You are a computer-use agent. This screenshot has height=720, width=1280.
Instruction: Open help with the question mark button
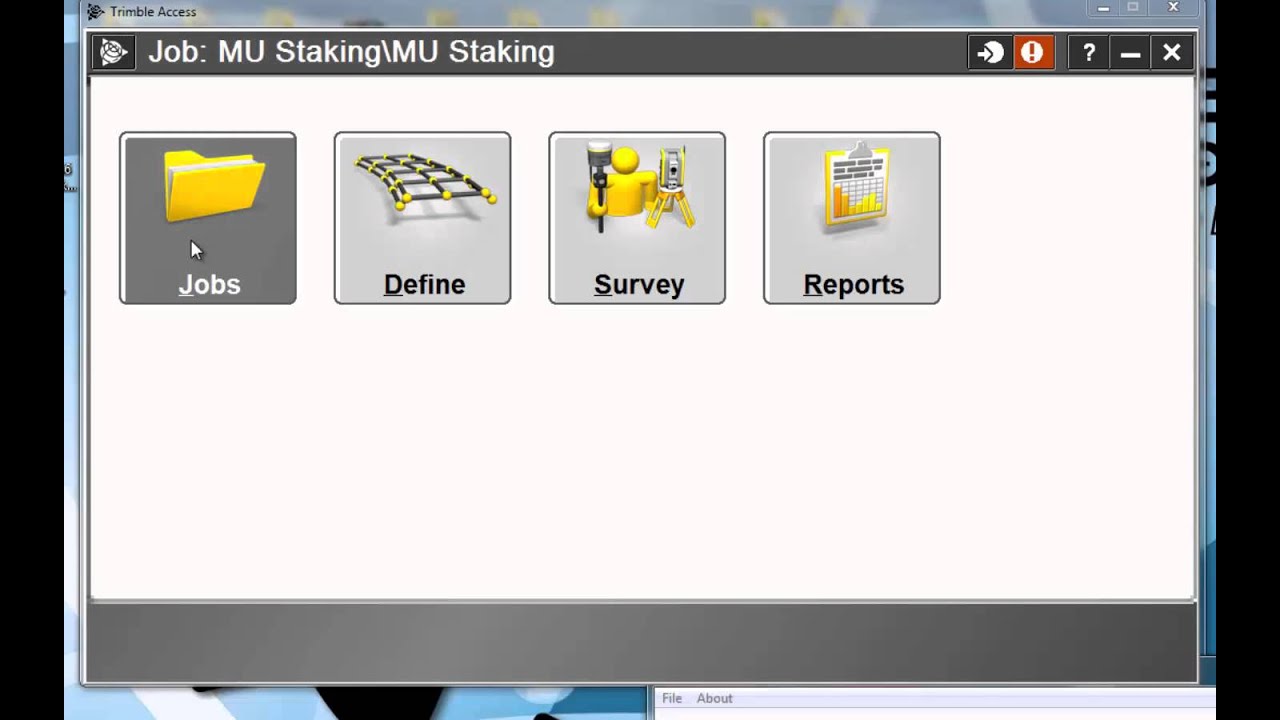(x=1089, y=52)
